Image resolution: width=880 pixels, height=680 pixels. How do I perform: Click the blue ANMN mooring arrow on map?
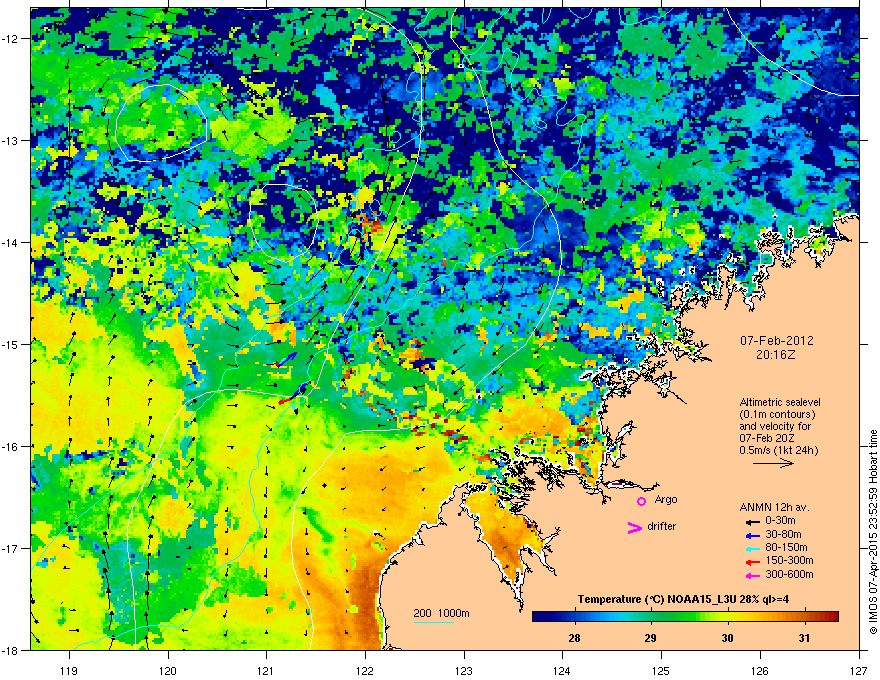287,359
